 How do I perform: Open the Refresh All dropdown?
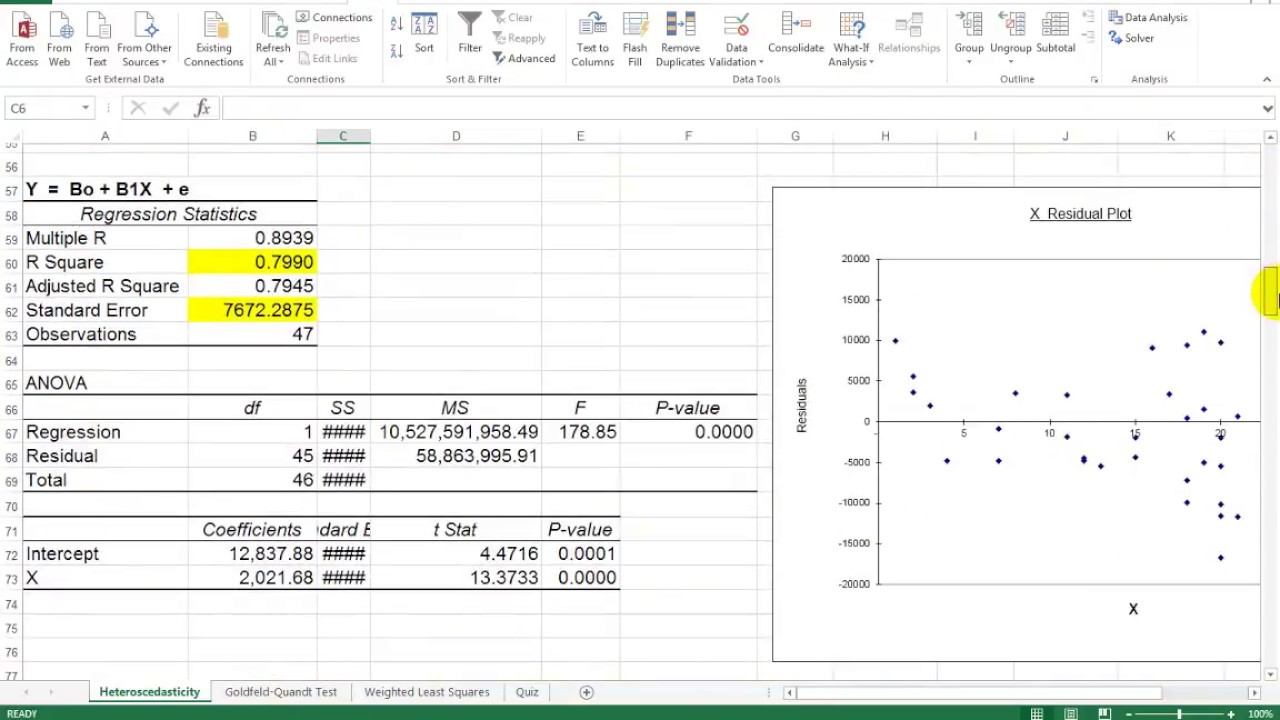click(x=273, y=55)
